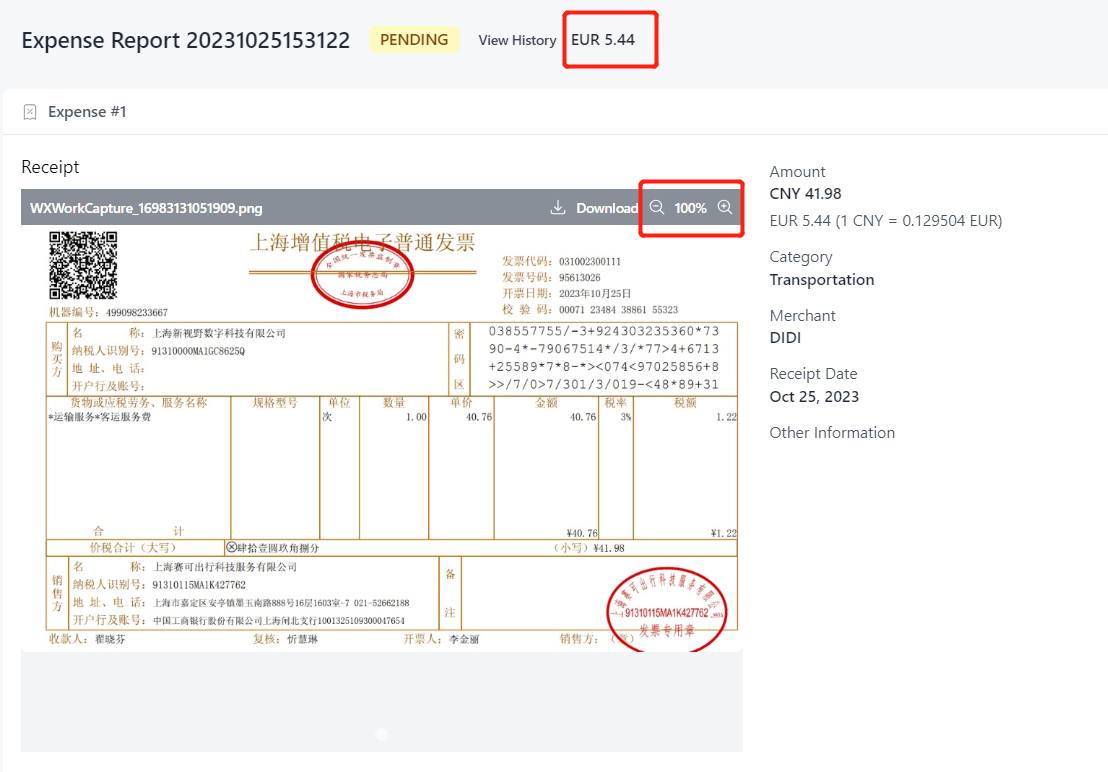Click the Receipt Date field label

click(x=813, y=374)
